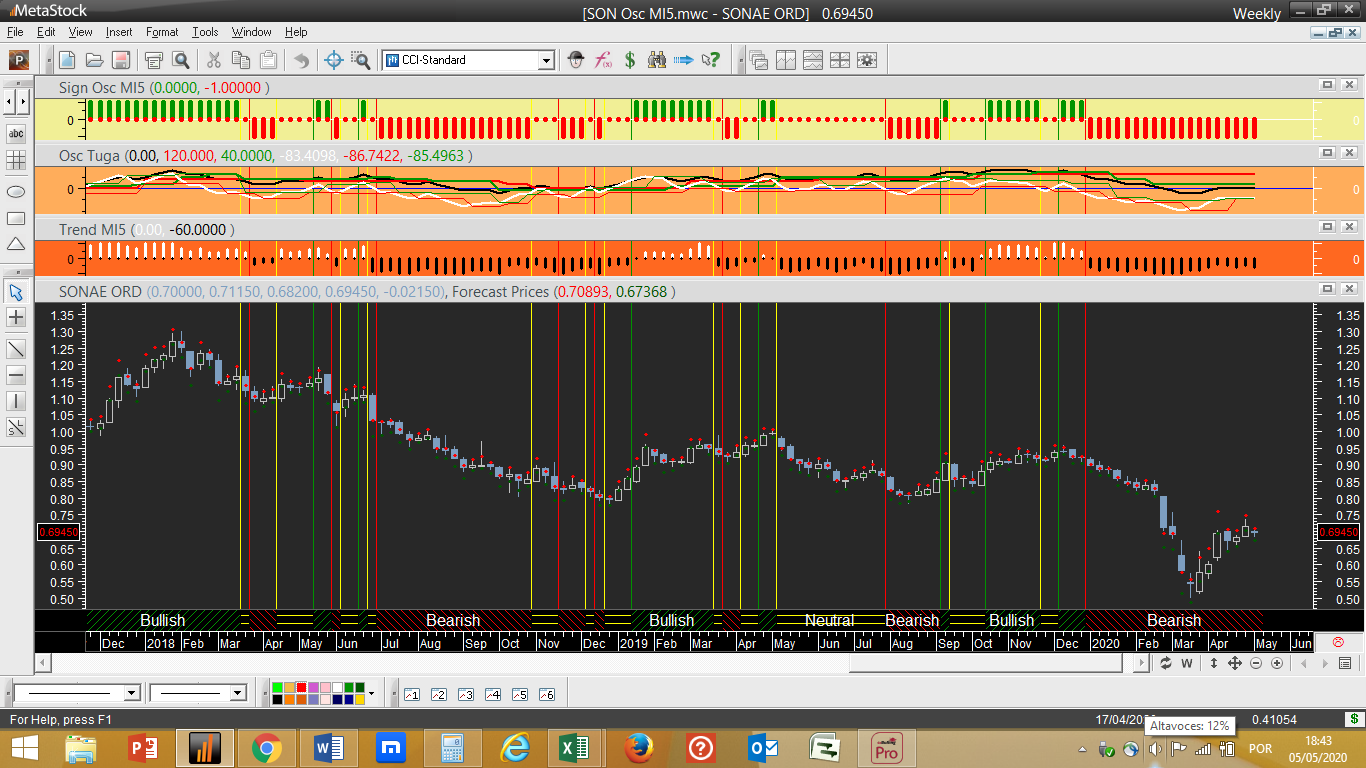Toggle the W weekly periodicity button
1366x768 pixels.
pyautogui.click(x=1187, y=663)
